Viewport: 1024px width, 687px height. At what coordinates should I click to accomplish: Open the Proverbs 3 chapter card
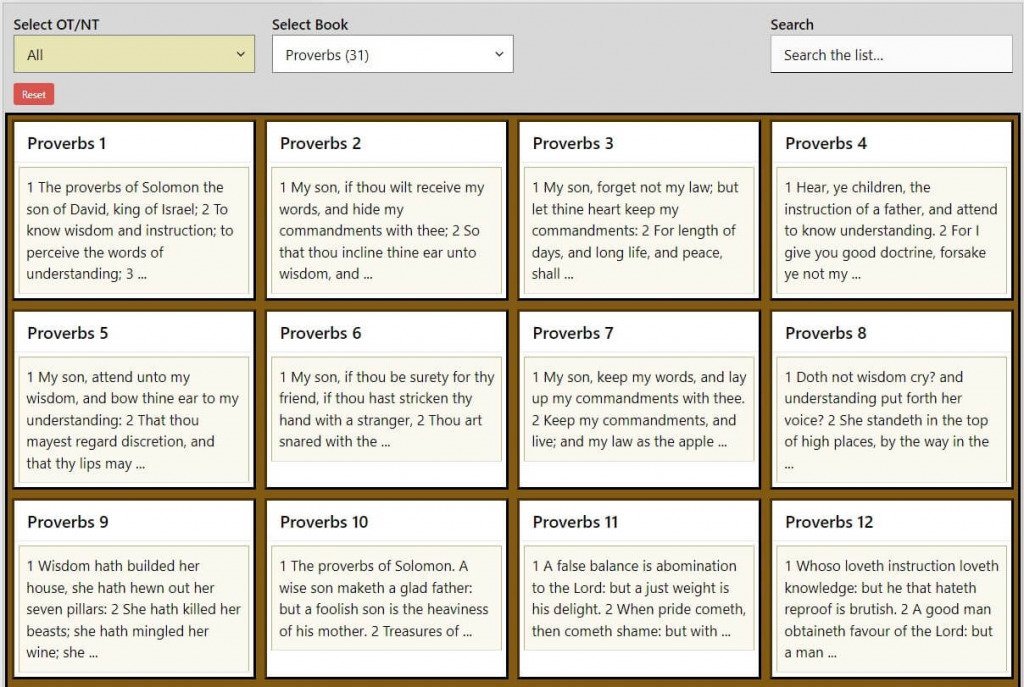coord(639,210)
